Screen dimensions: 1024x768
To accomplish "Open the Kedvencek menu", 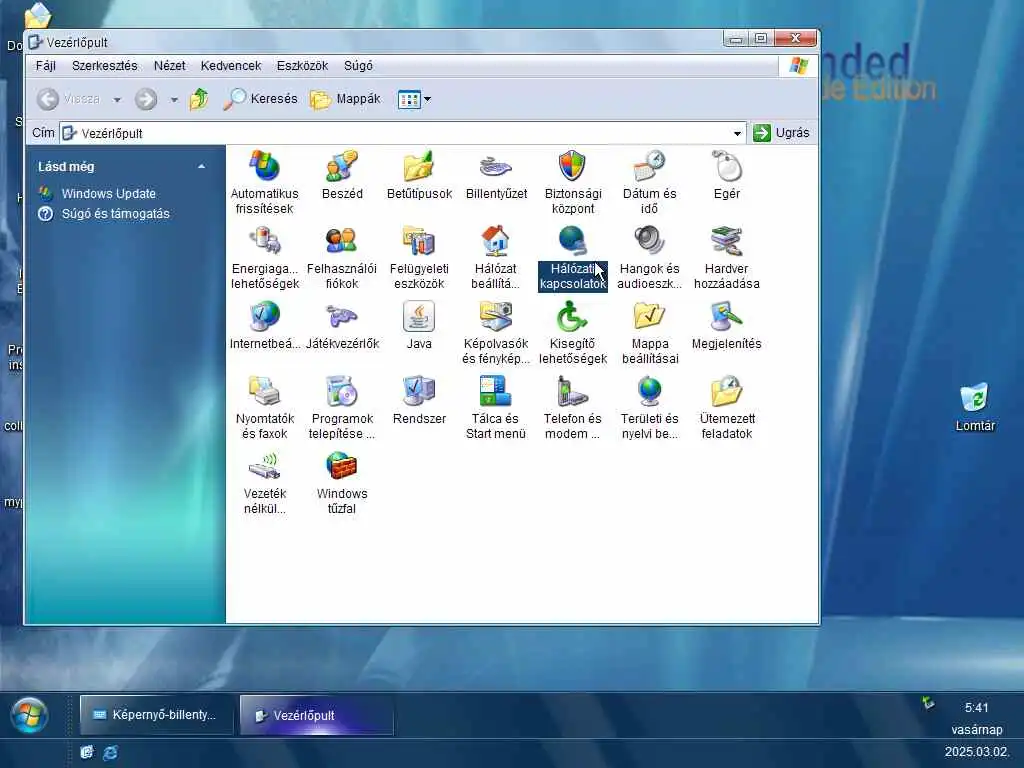I will click(231, 66).
